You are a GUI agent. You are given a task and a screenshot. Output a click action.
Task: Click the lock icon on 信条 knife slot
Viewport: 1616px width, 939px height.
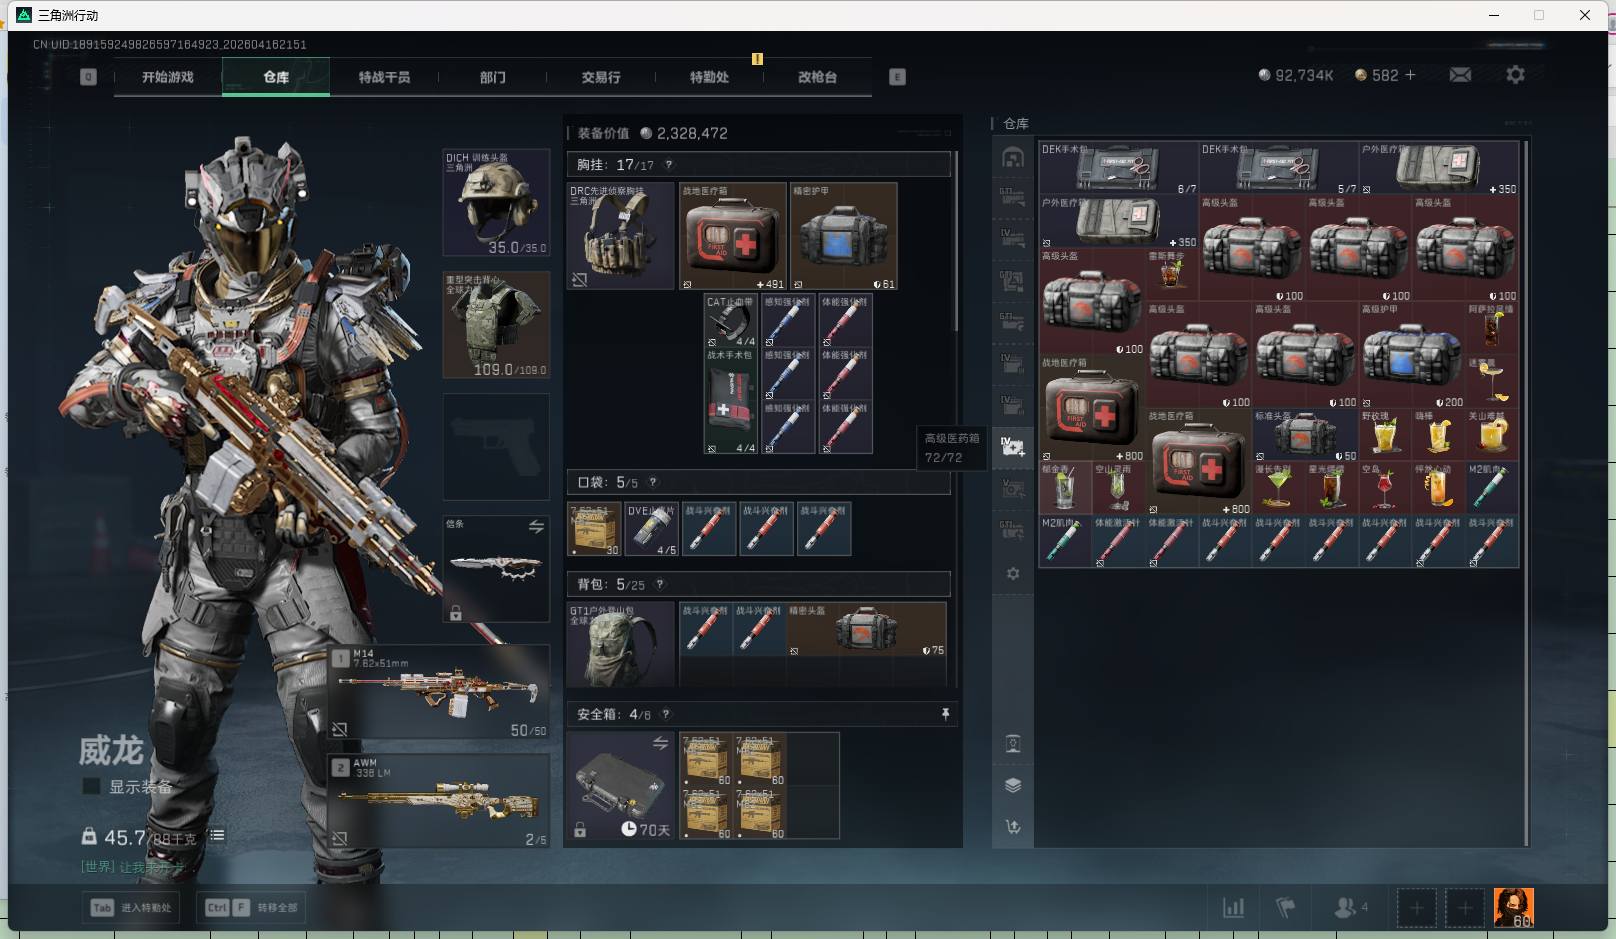pyautogui.click(x=456, y=612)
